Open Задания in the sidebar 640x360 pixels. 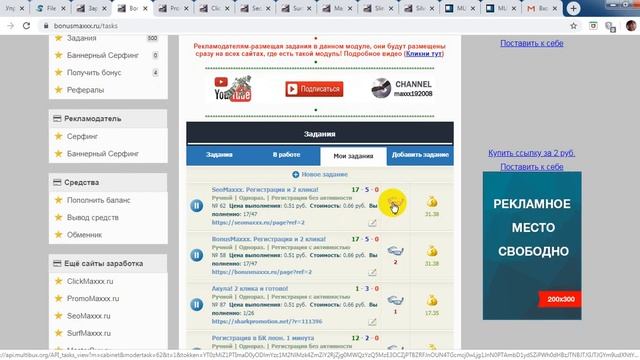(82, 38)
